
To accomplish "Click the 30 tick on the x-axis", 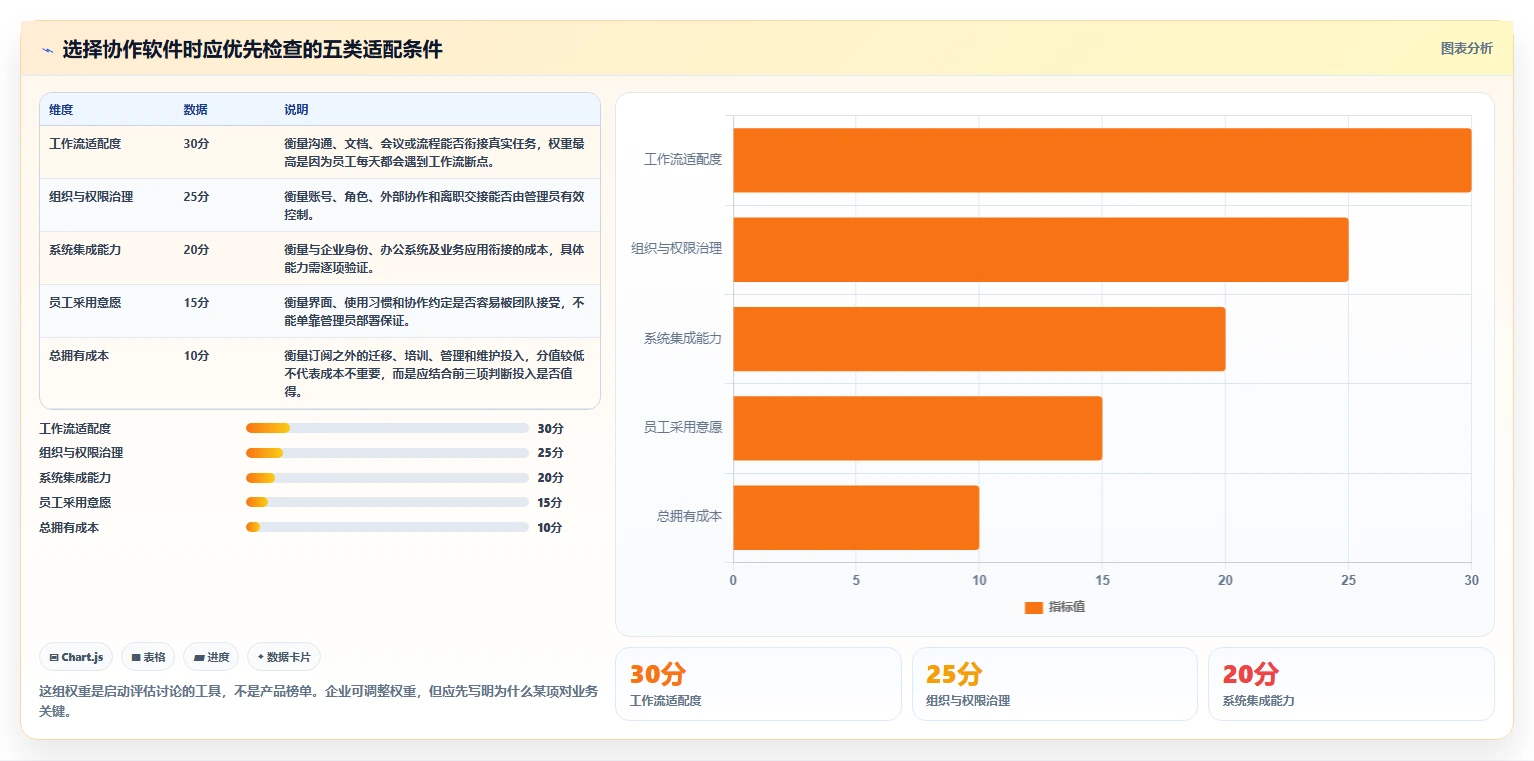I will coord(1471,580).
